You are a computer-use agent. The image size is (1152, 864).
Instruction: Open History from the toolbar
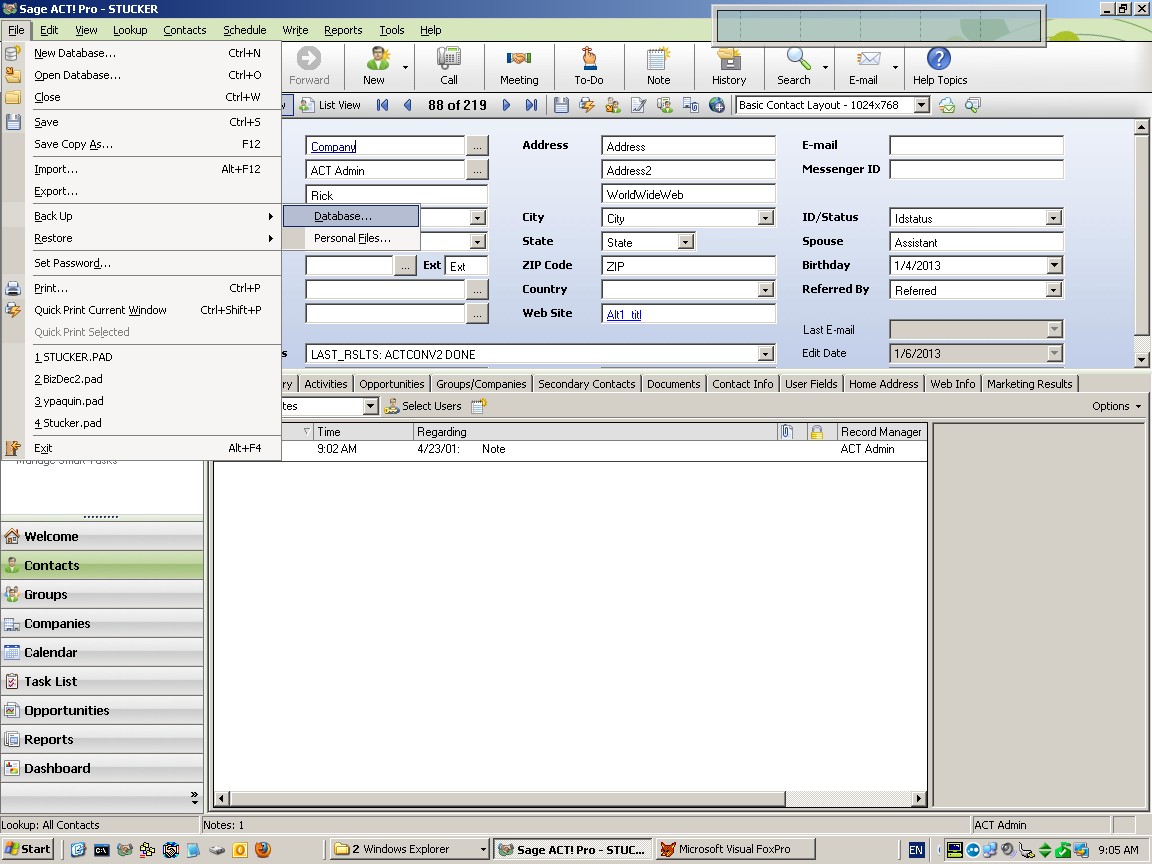coord(728,59)
